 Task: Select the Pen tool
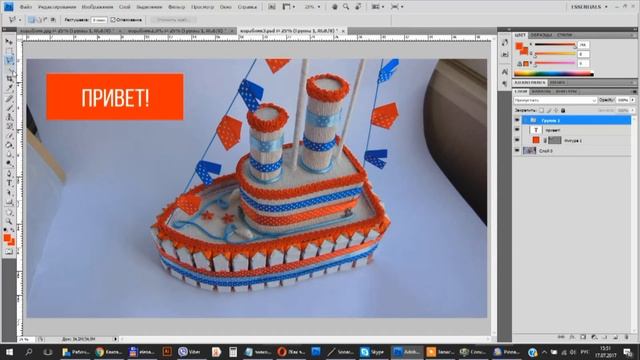pos(9,174)
